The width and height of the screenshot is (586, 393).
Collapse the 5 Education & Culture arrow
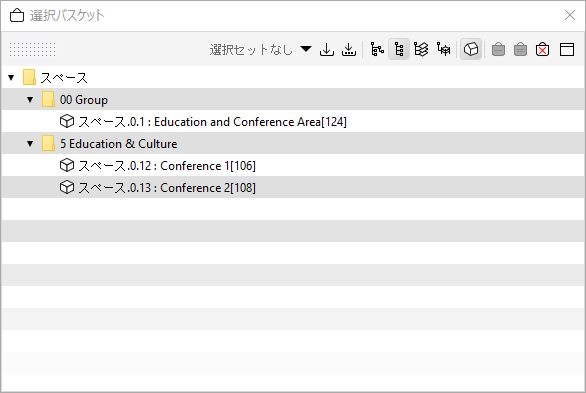(x=30, y=144)
